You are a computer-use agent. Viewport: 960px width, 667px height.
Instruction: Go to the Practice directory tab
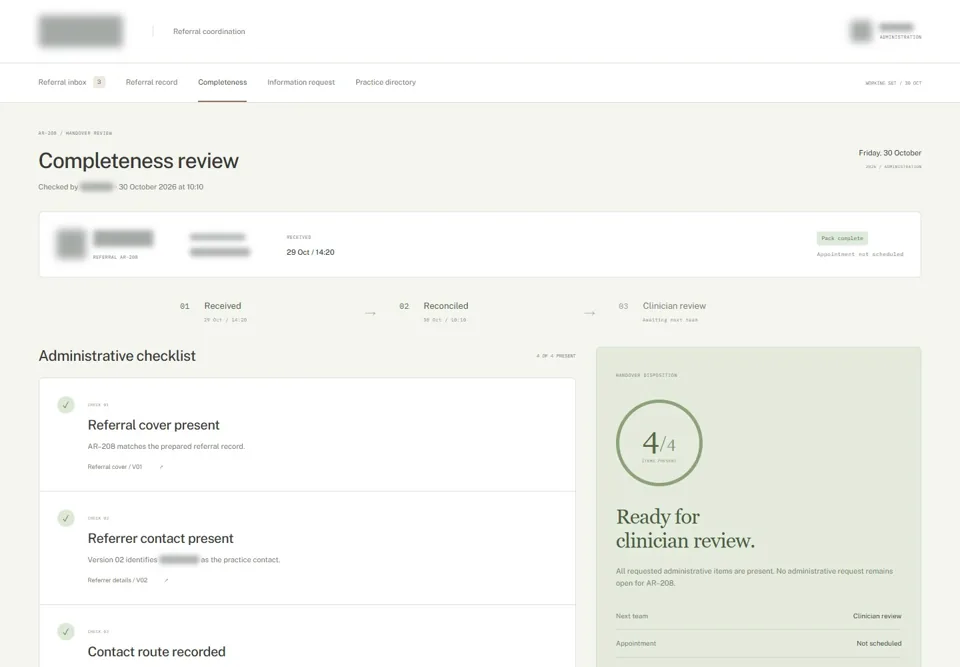coord(385,82)
